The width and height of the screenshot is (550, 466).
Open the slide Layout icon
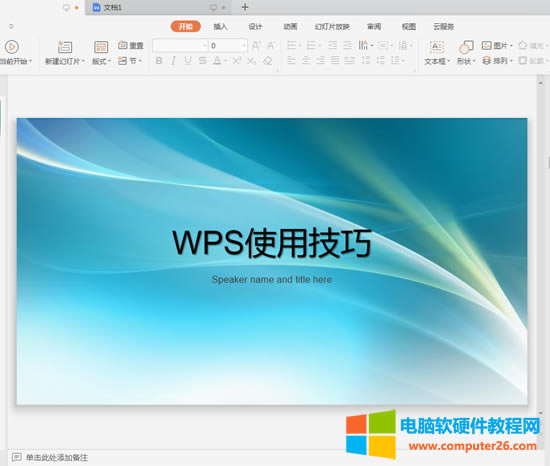coord(101,47)
